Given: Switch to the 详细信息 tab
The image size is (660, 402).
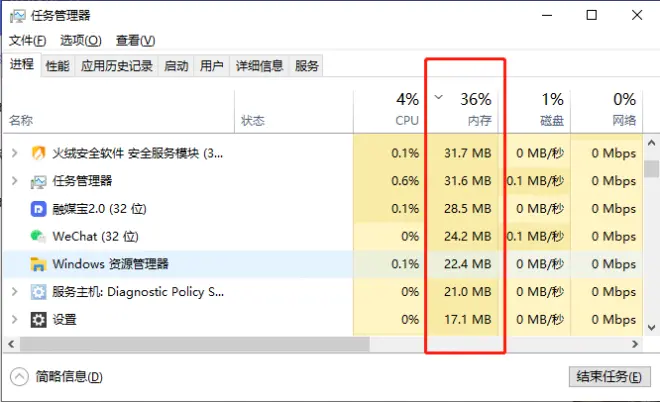Looking at the screenshot, I should [259, 66].
